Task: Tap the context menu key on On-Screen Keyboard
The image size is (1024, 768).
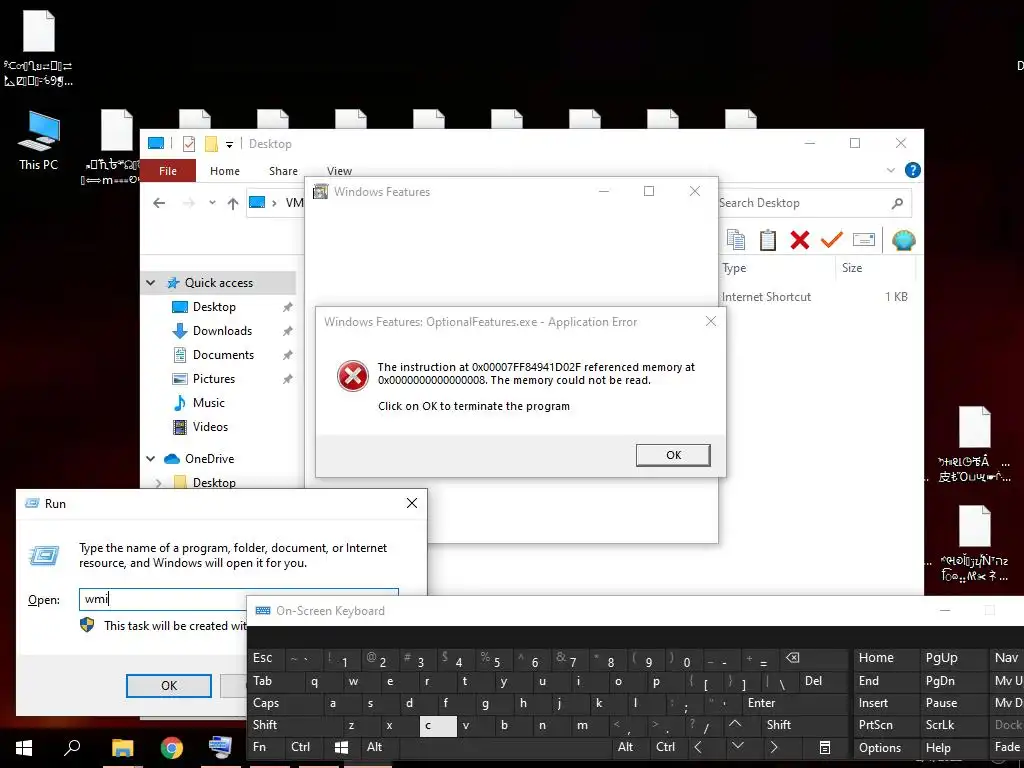Action: (825, 747)
